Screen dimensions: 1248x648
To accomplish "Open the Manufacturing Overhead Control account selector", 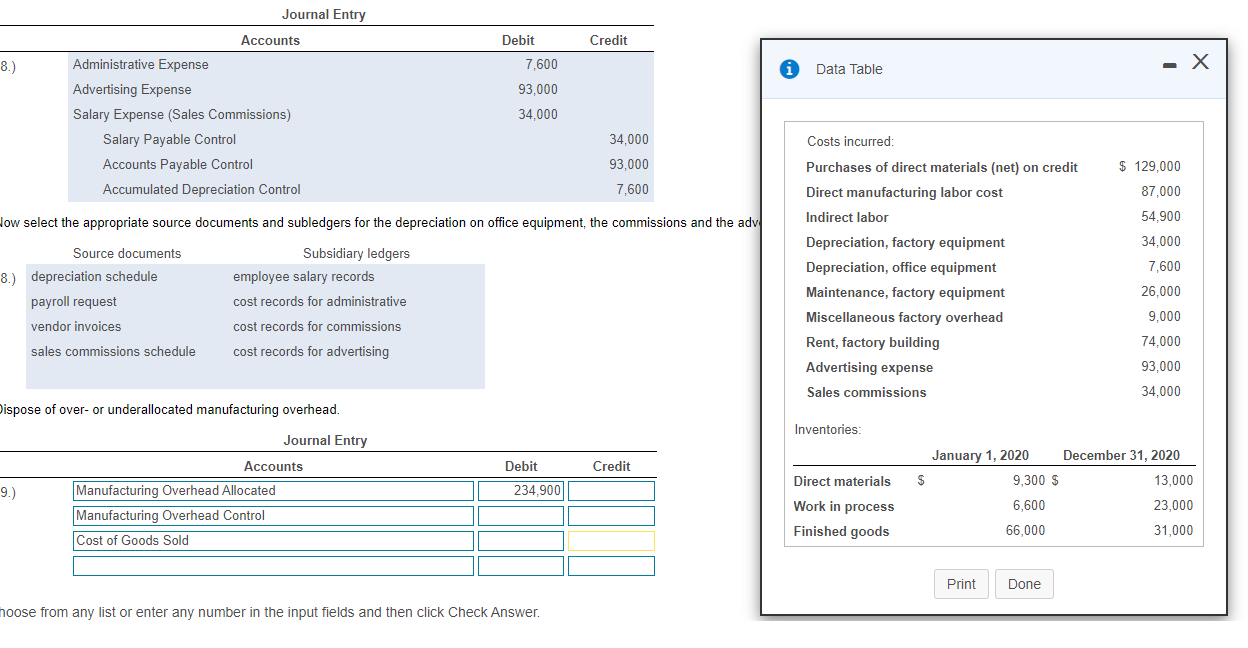I will click(x=273, y=515).
